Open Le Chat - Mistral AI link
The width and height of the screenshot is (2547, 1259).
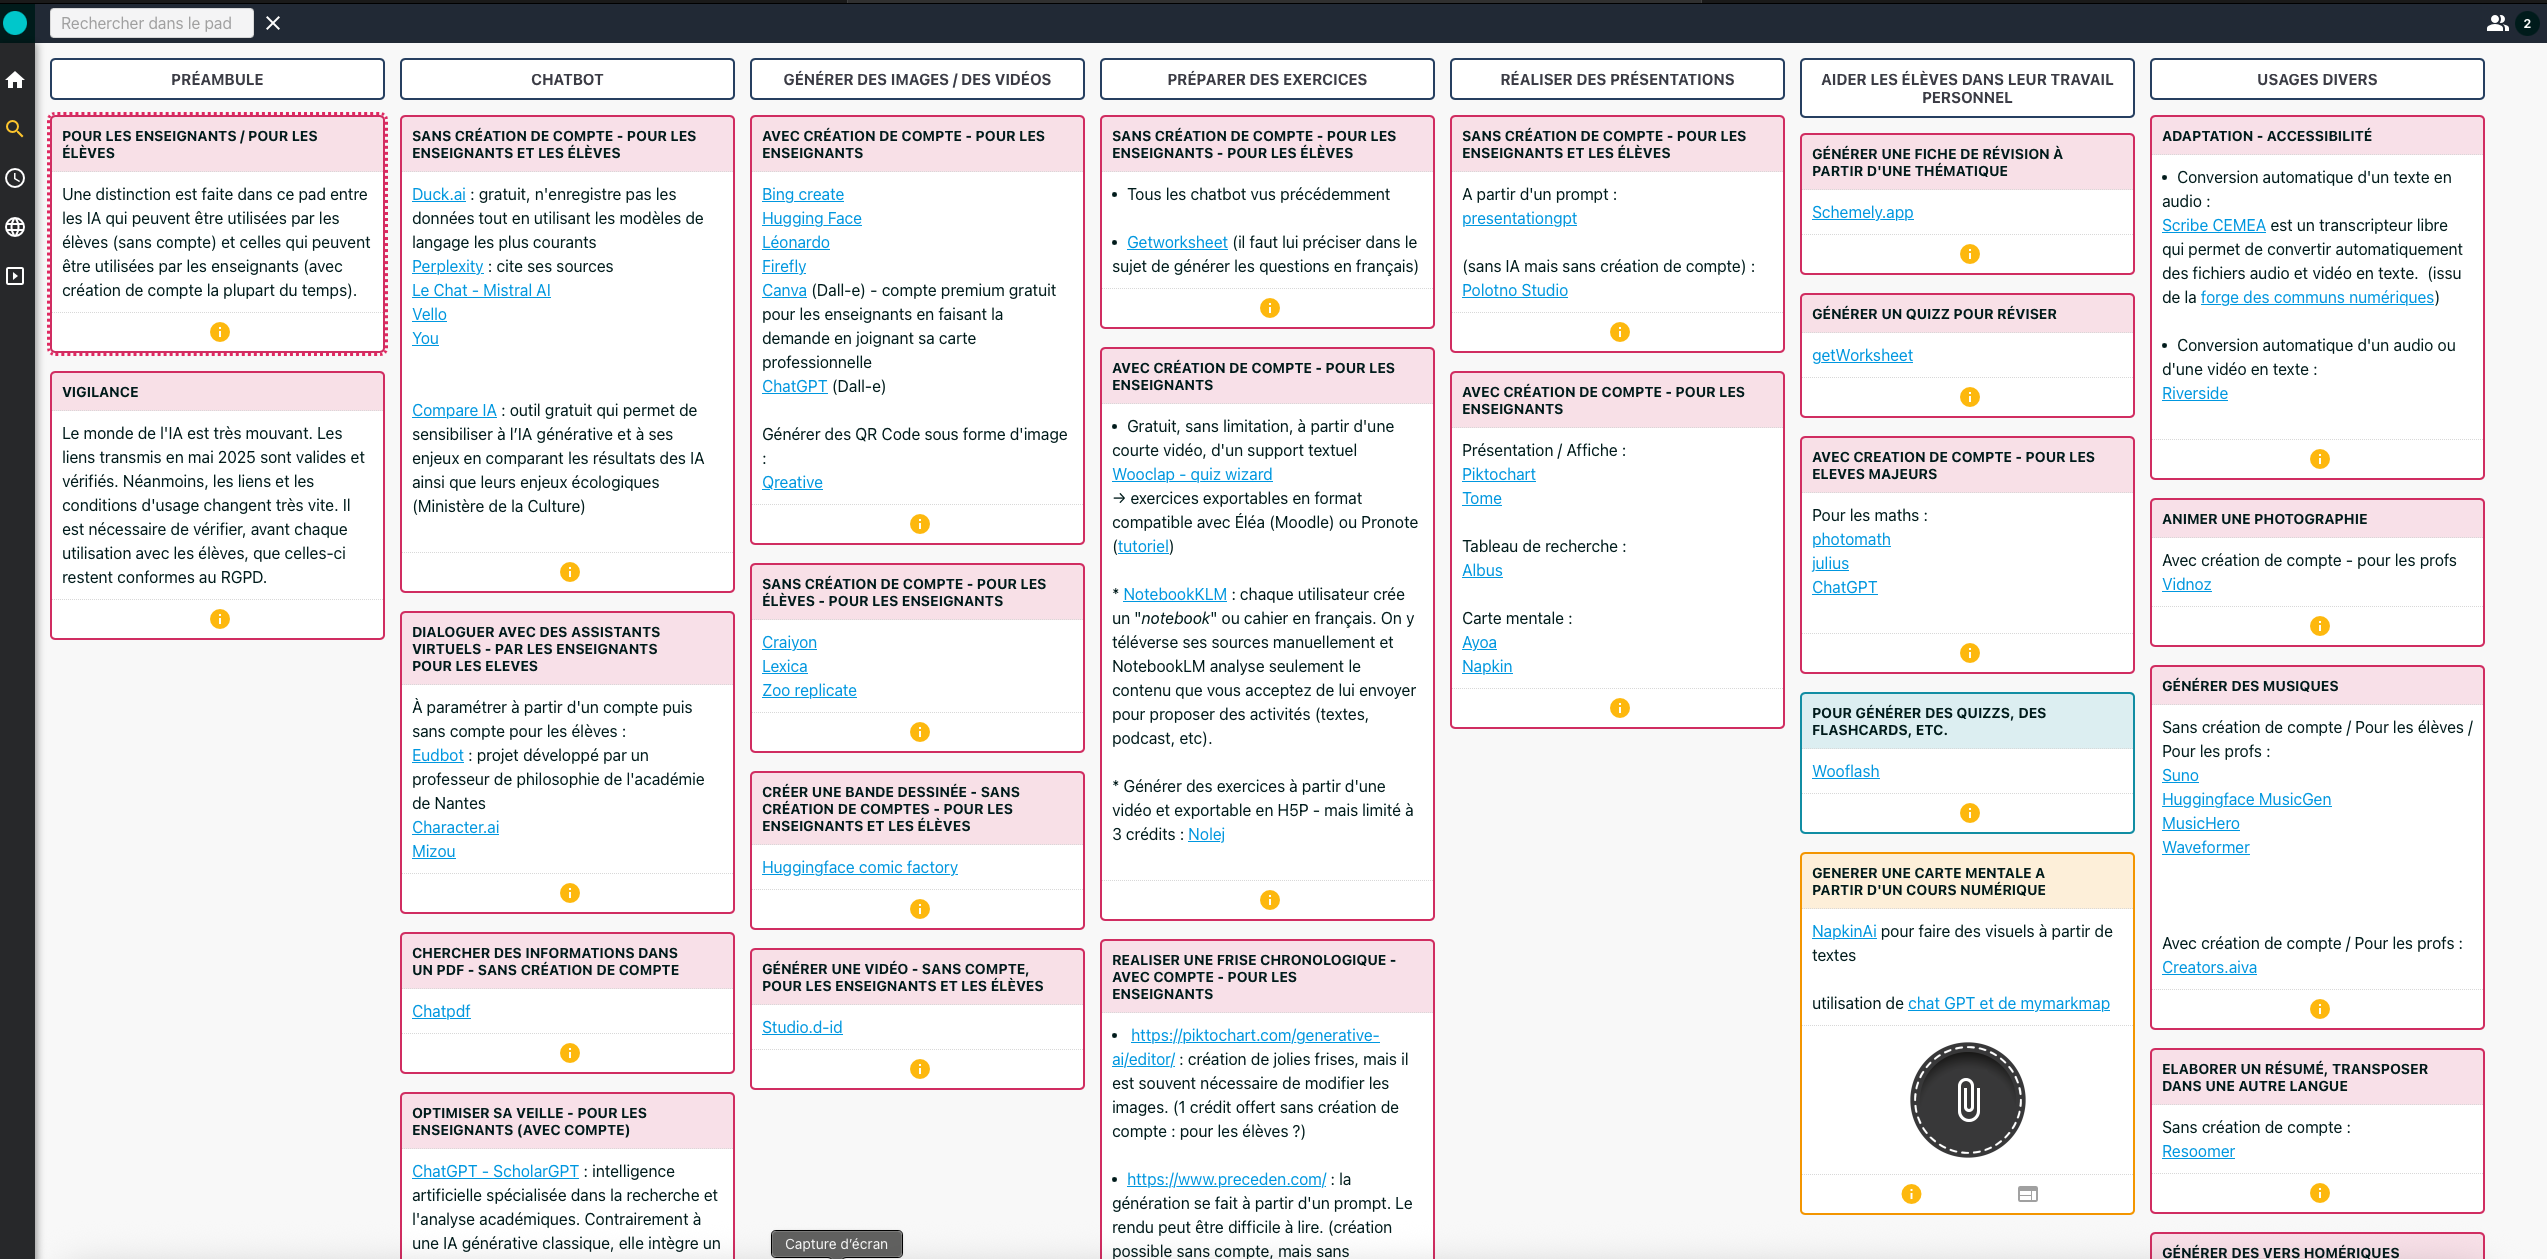(x=481, y=290)
